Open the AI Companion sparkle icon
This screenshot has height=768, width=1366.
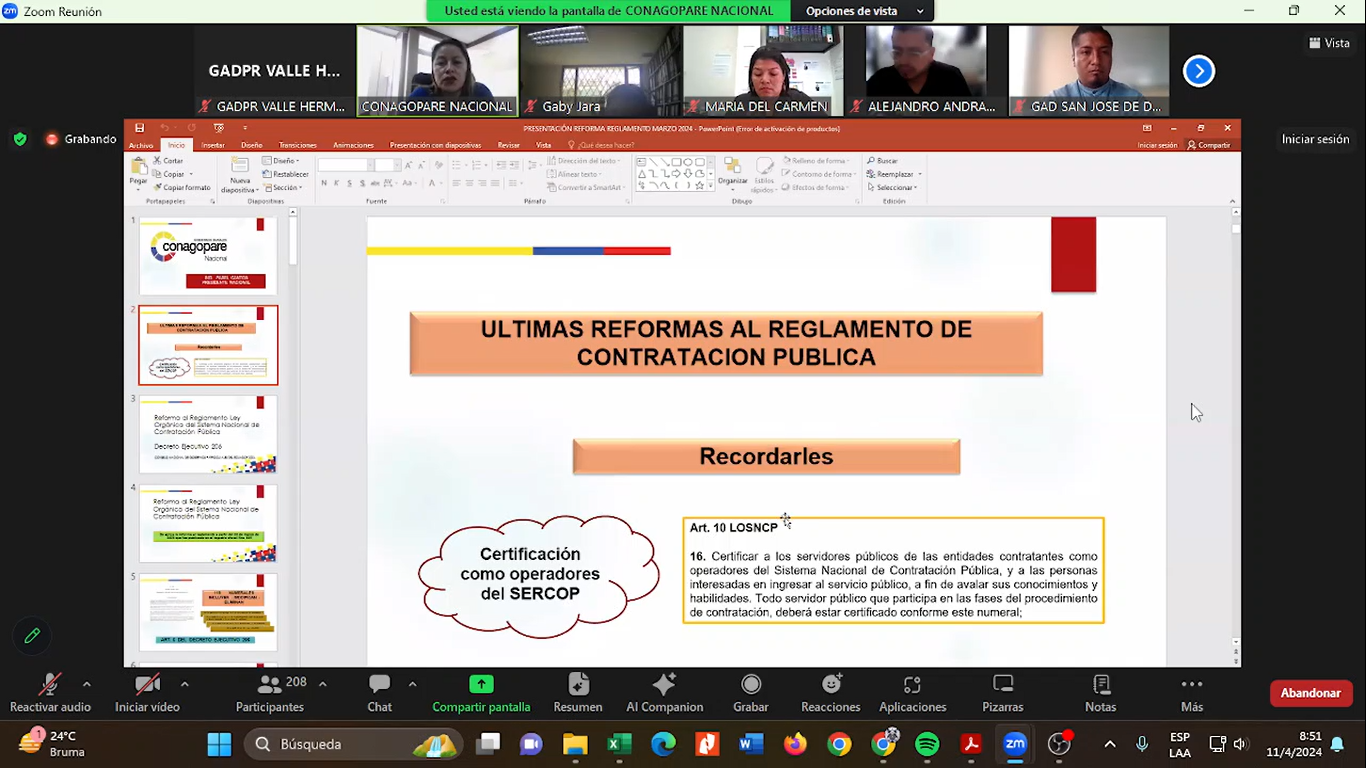(664, 685)
